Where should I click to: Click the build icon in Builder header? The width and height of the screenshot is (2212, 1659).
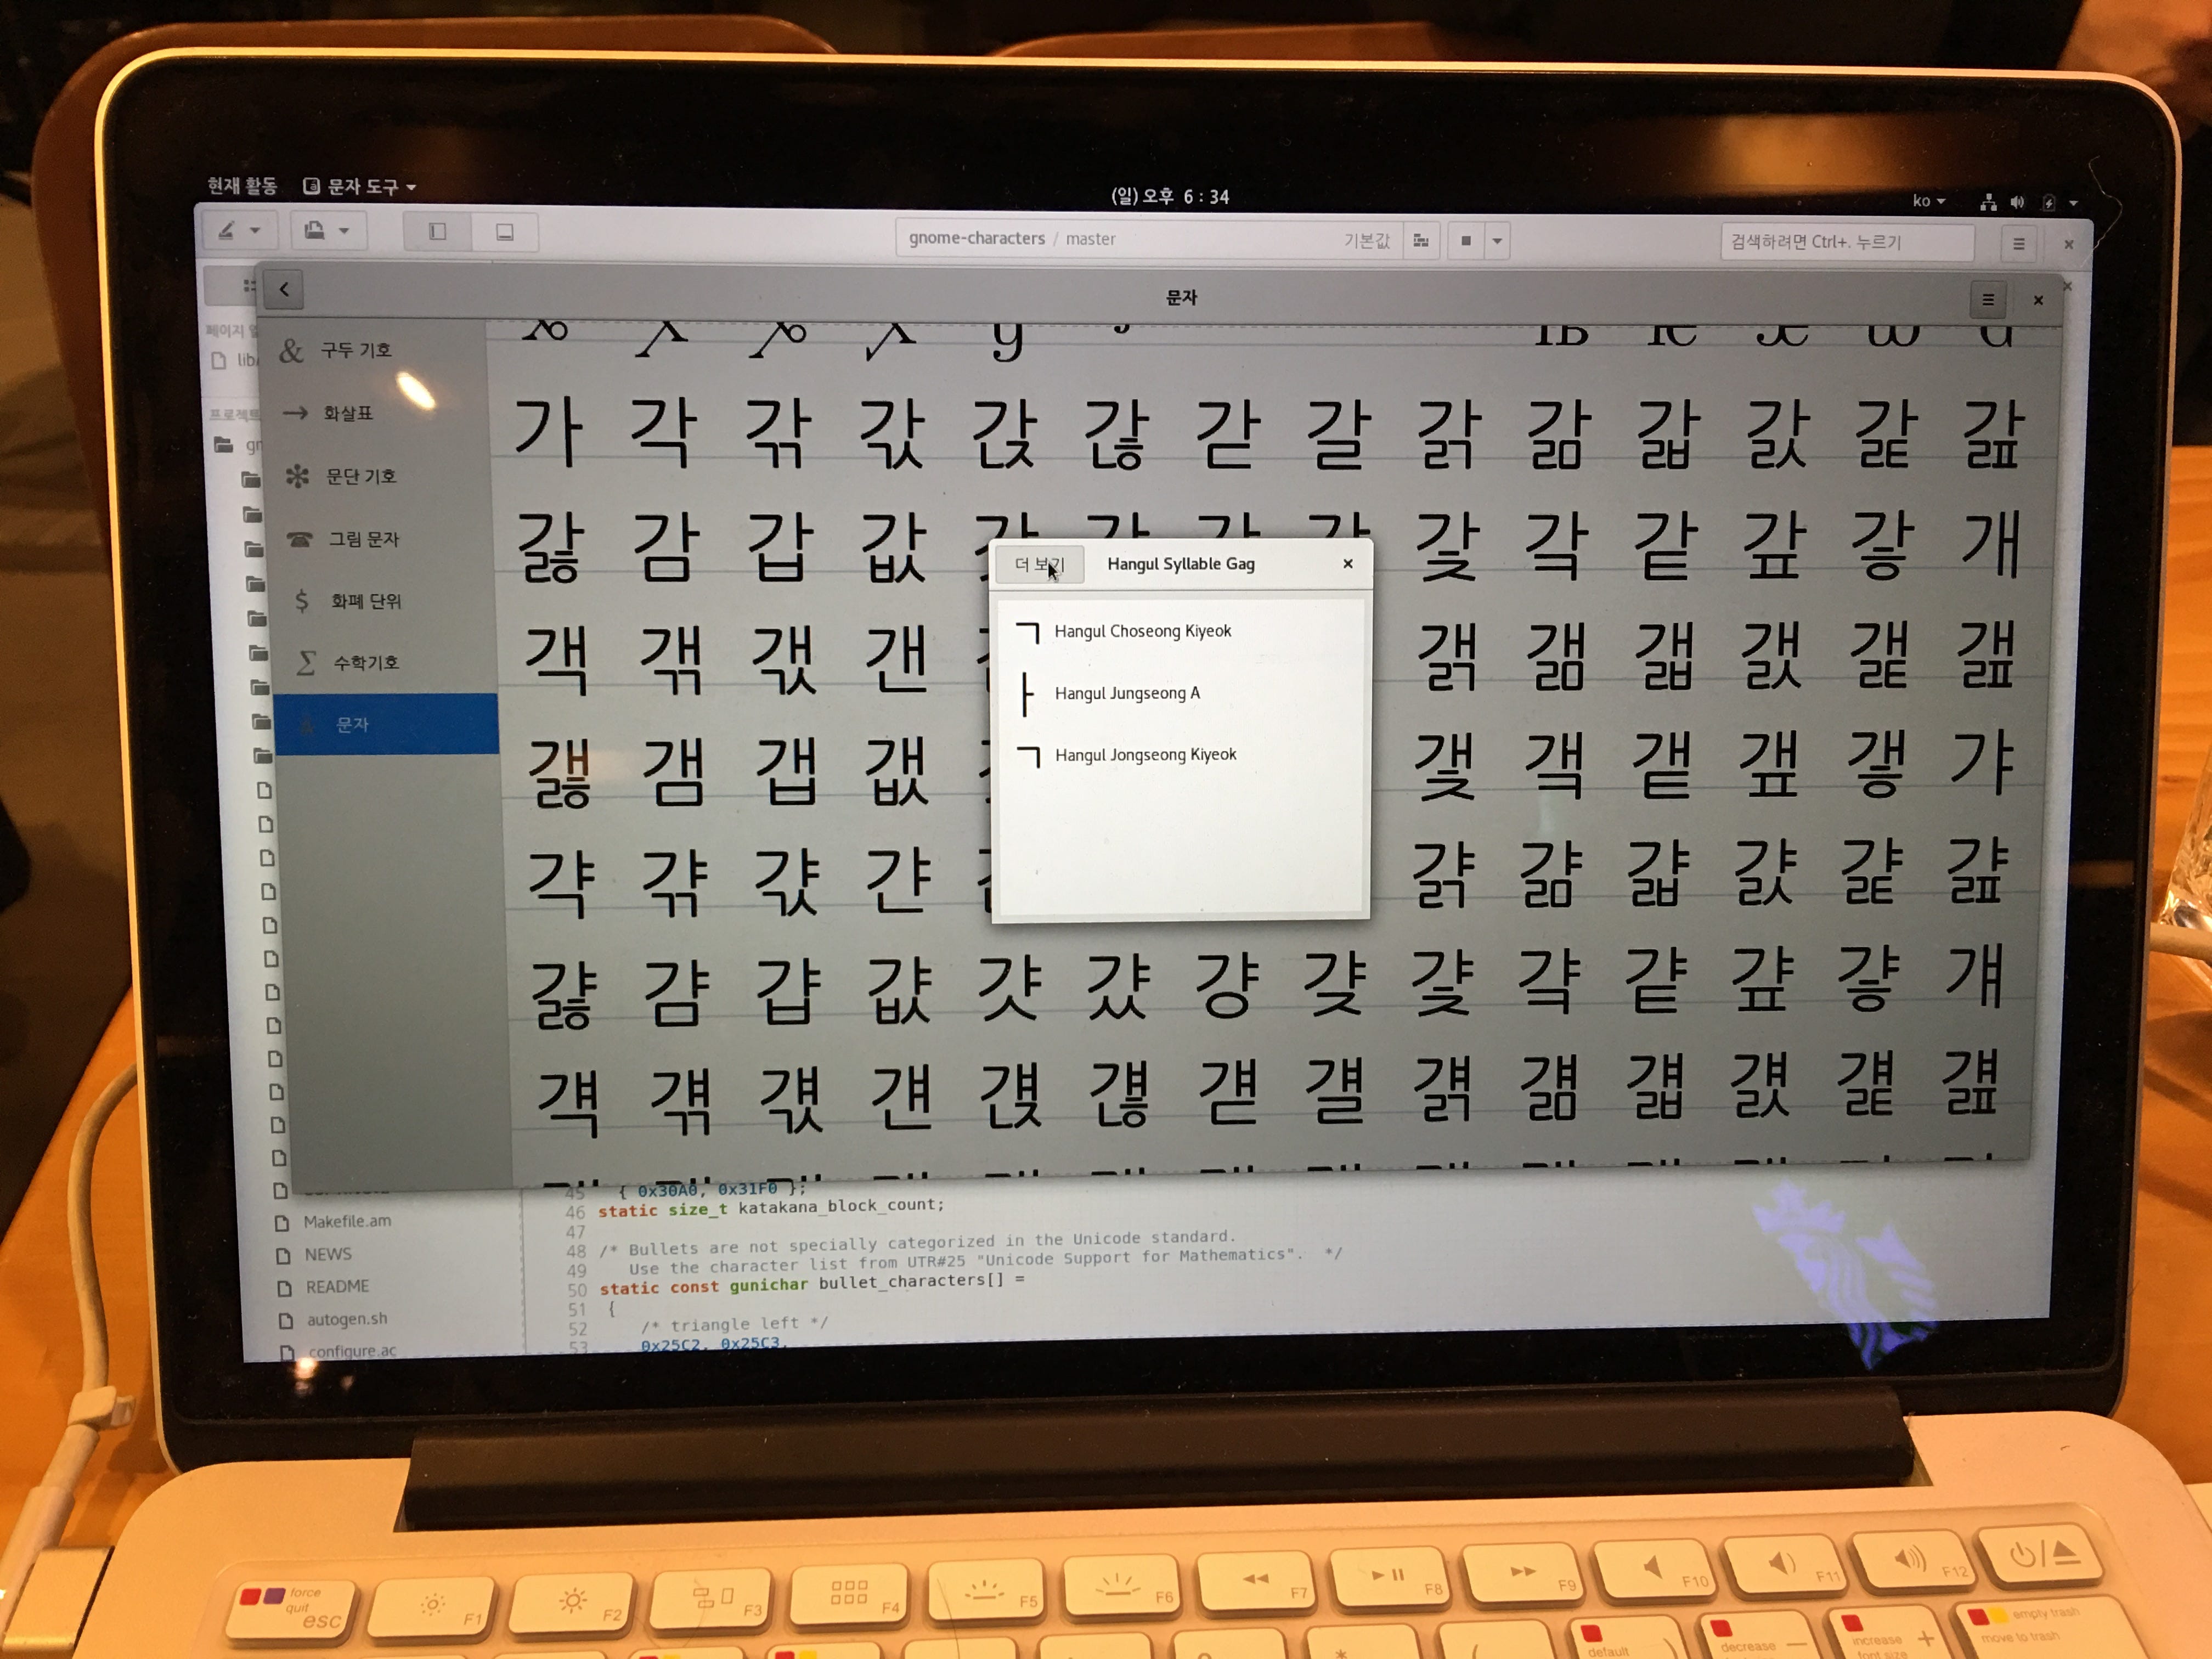[x=1420, y=241]
